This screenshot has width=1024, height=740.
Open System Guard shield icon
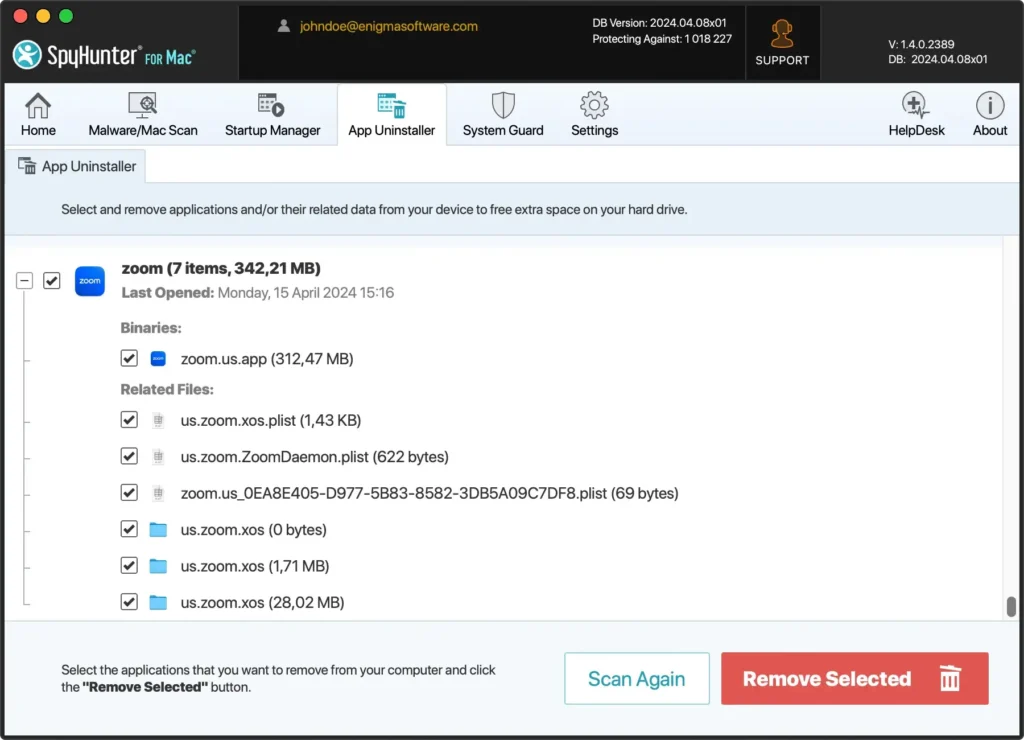pos(503,105)
